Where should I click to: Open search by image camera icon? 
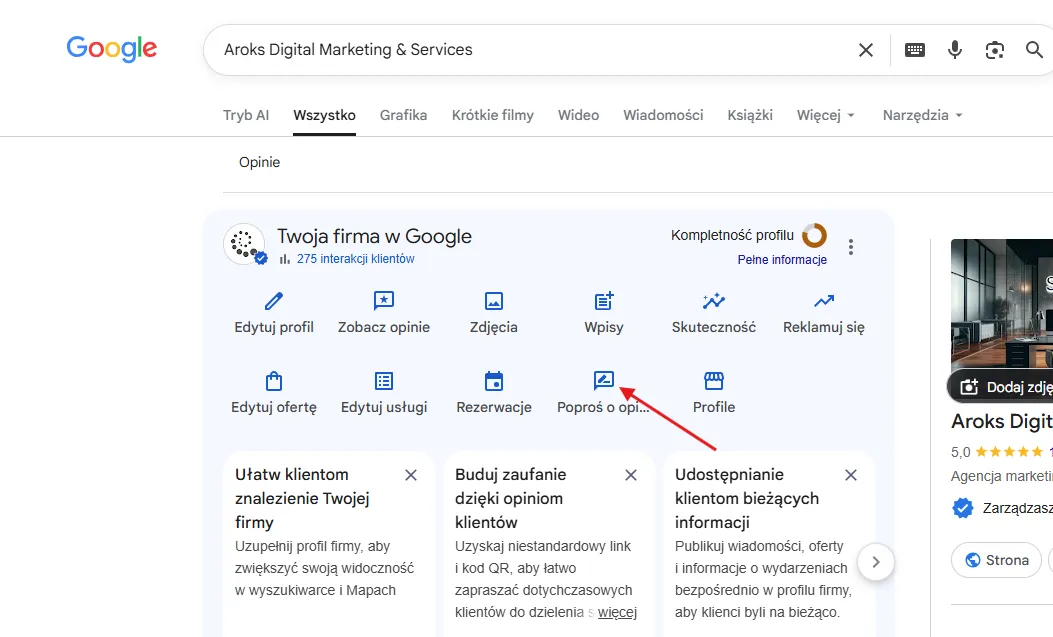tap(995, 50)
